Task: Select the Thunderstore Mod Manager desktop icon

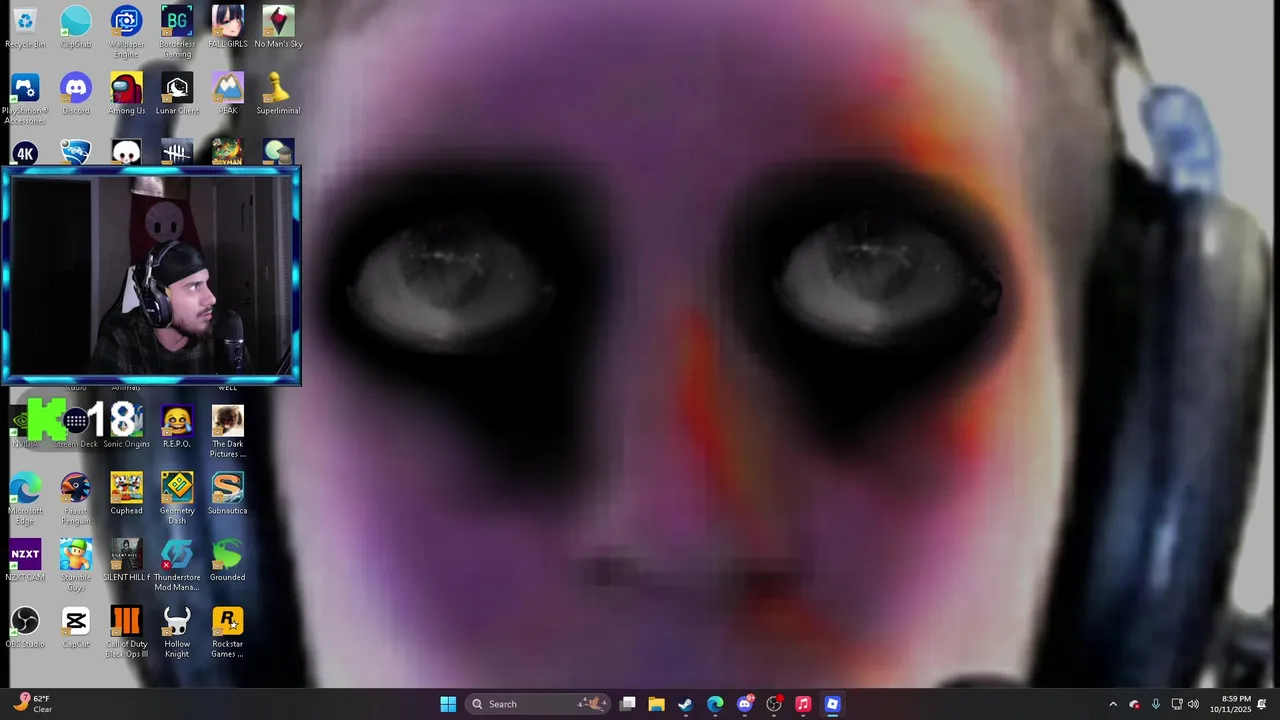Action: coord(177,565)
